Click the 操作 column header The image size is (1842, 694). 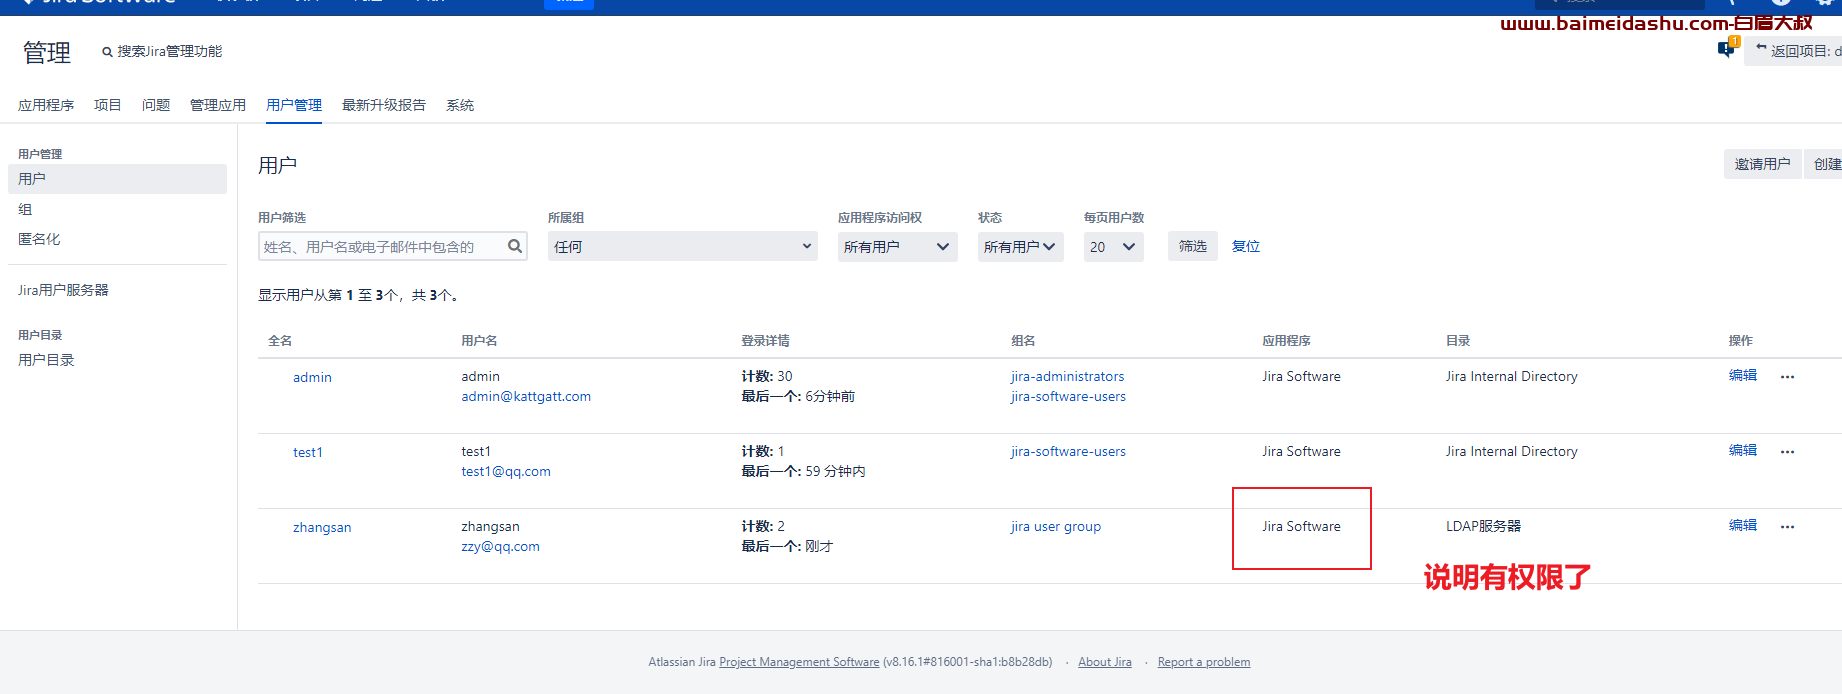pos(1741,341)
